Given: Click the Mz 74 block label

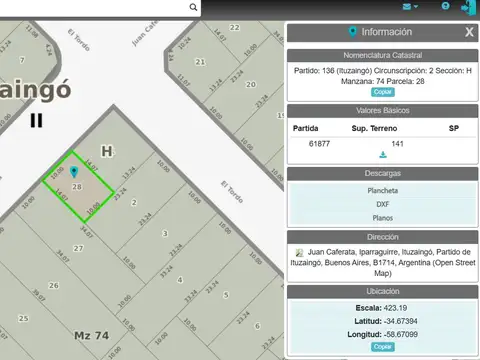Looking at the screenshot, I should coord(92,336).
